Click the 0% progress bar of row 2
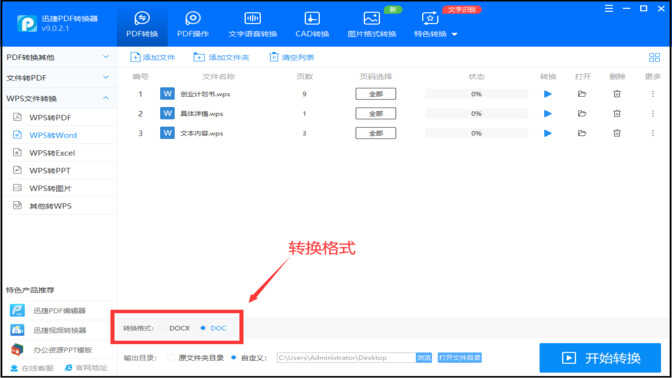Image resolution: width=672 pixels, height=378 pixels. [476, 114]
